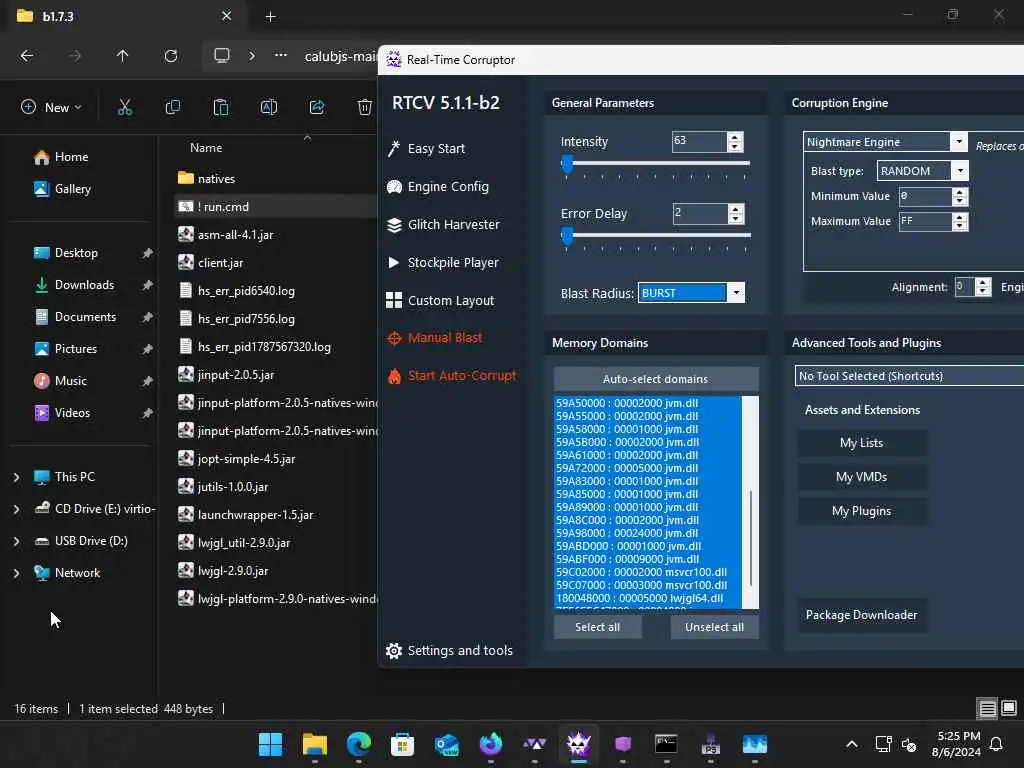Expand This PC tree node
The width and height of the screenshot is (1024, 768).
click(x=16, y=477)
